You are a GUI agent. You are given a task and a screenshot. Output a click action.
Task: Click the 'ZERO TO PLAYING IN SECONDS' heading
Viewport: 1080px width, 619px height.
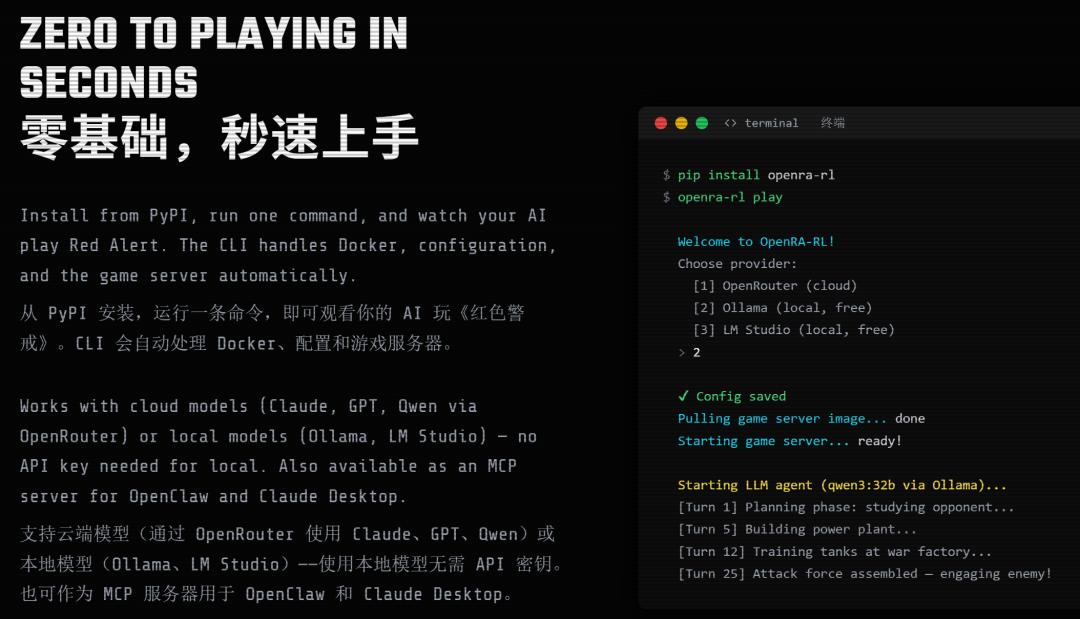point(214,58)
